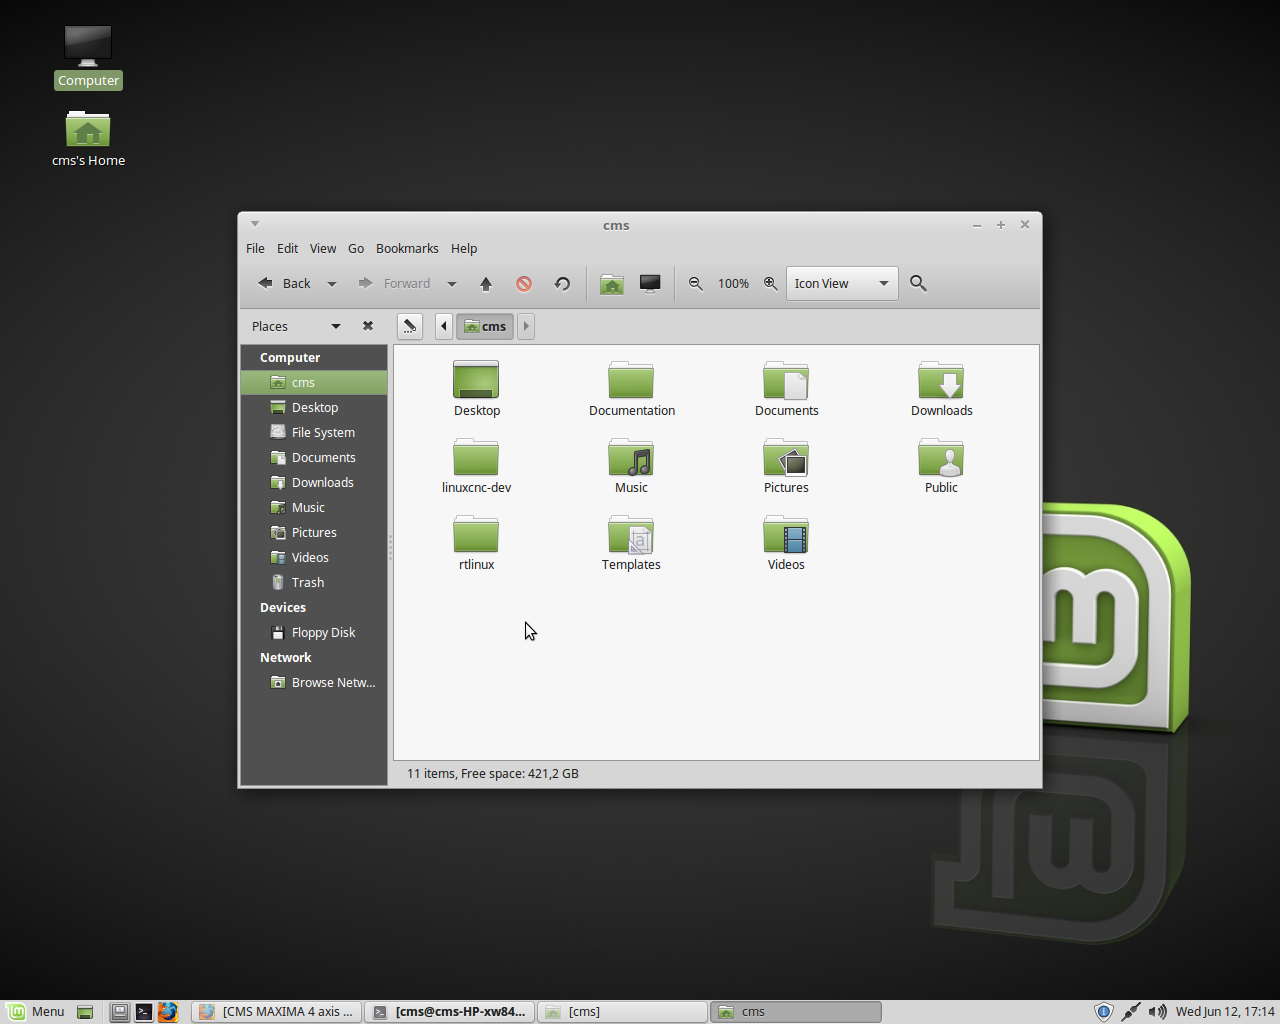Select the Computer desktop icon
The height and width of the screenshot is (1024, 1280).
[88, 57]
